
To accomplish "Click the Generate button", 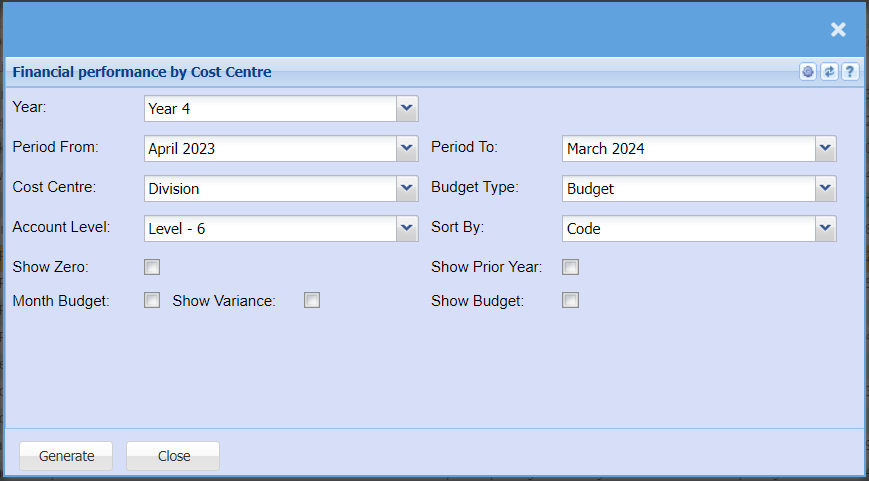I will [66, 456].
